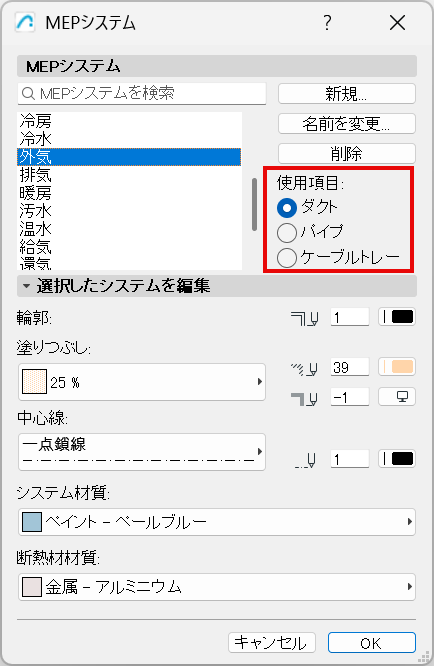This screenshot has height=666, width=434.
Task: Click the system list scrollbar thumb
Action: tap(254, 204)
